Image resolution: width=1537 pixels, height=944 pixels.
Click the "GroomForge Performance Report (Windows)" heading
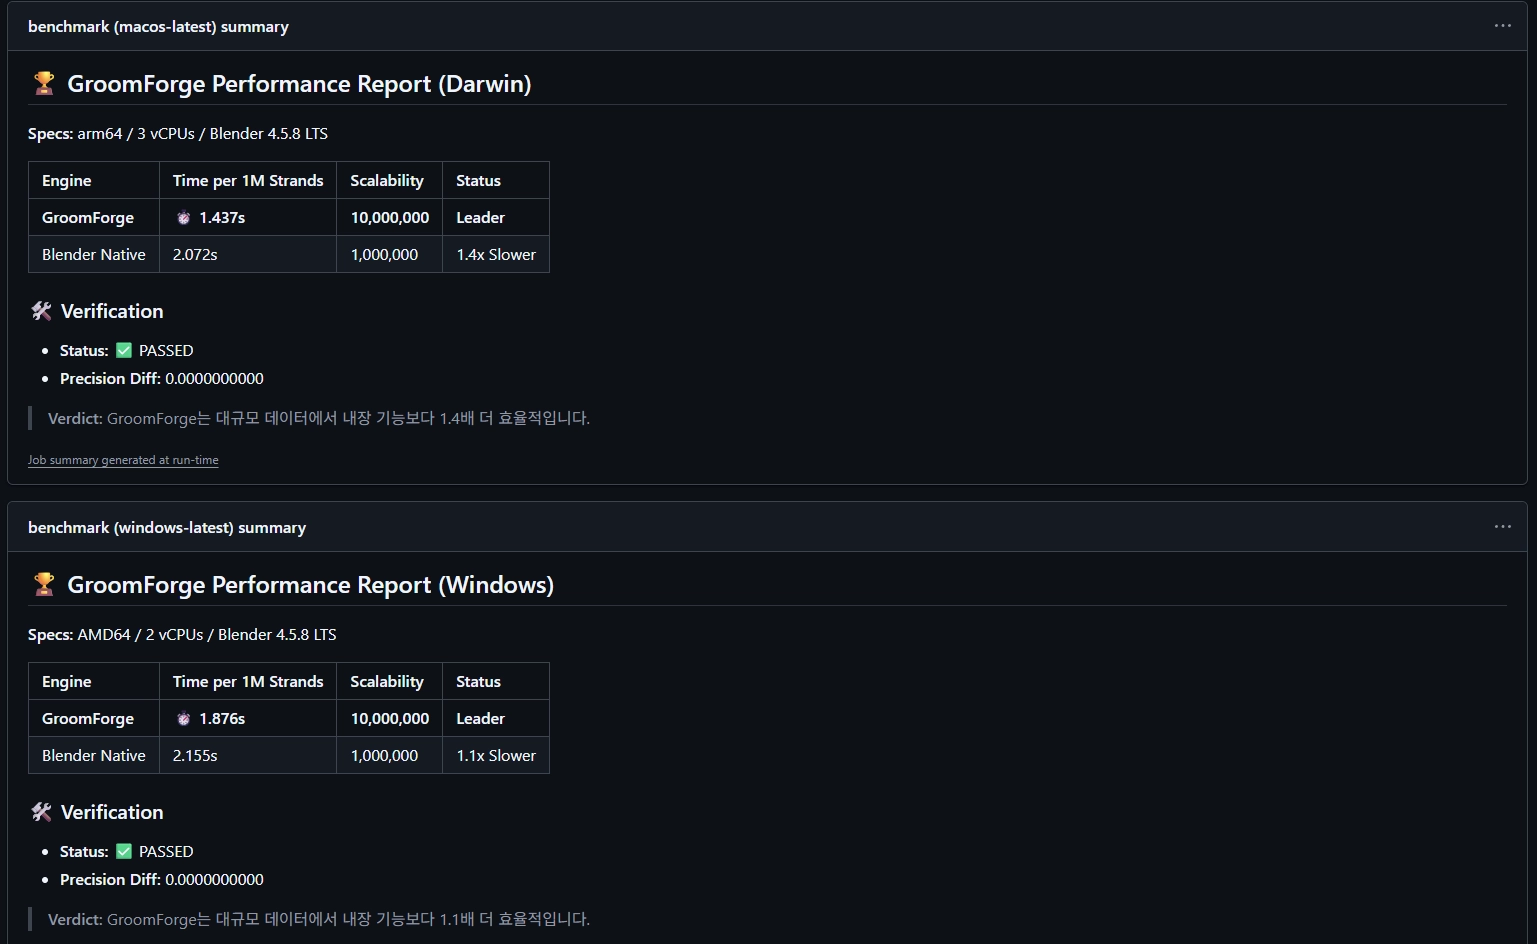[310, 585]
